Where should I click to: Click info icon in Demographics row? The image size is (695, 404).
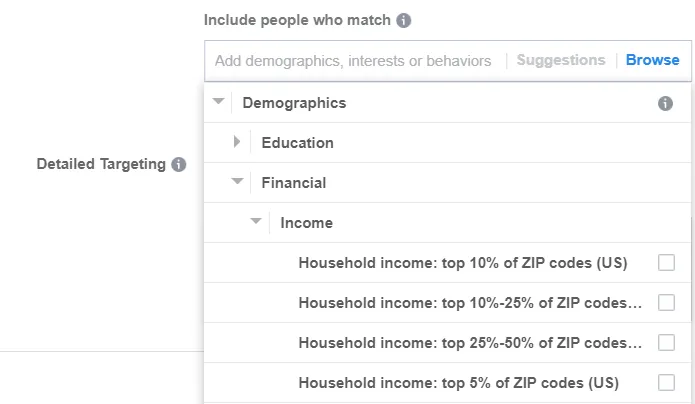[x=665, y=103]
